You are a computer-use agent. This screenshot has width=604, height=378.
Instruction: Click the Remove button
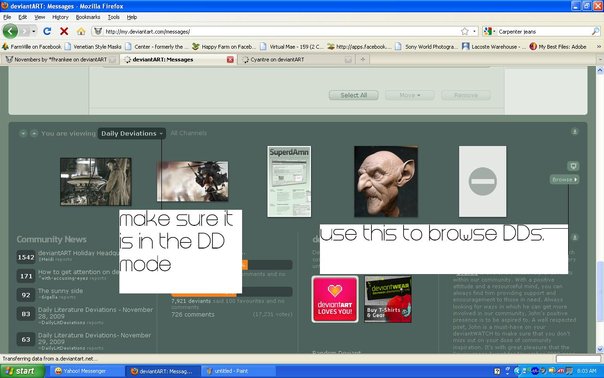coord(466,95)
